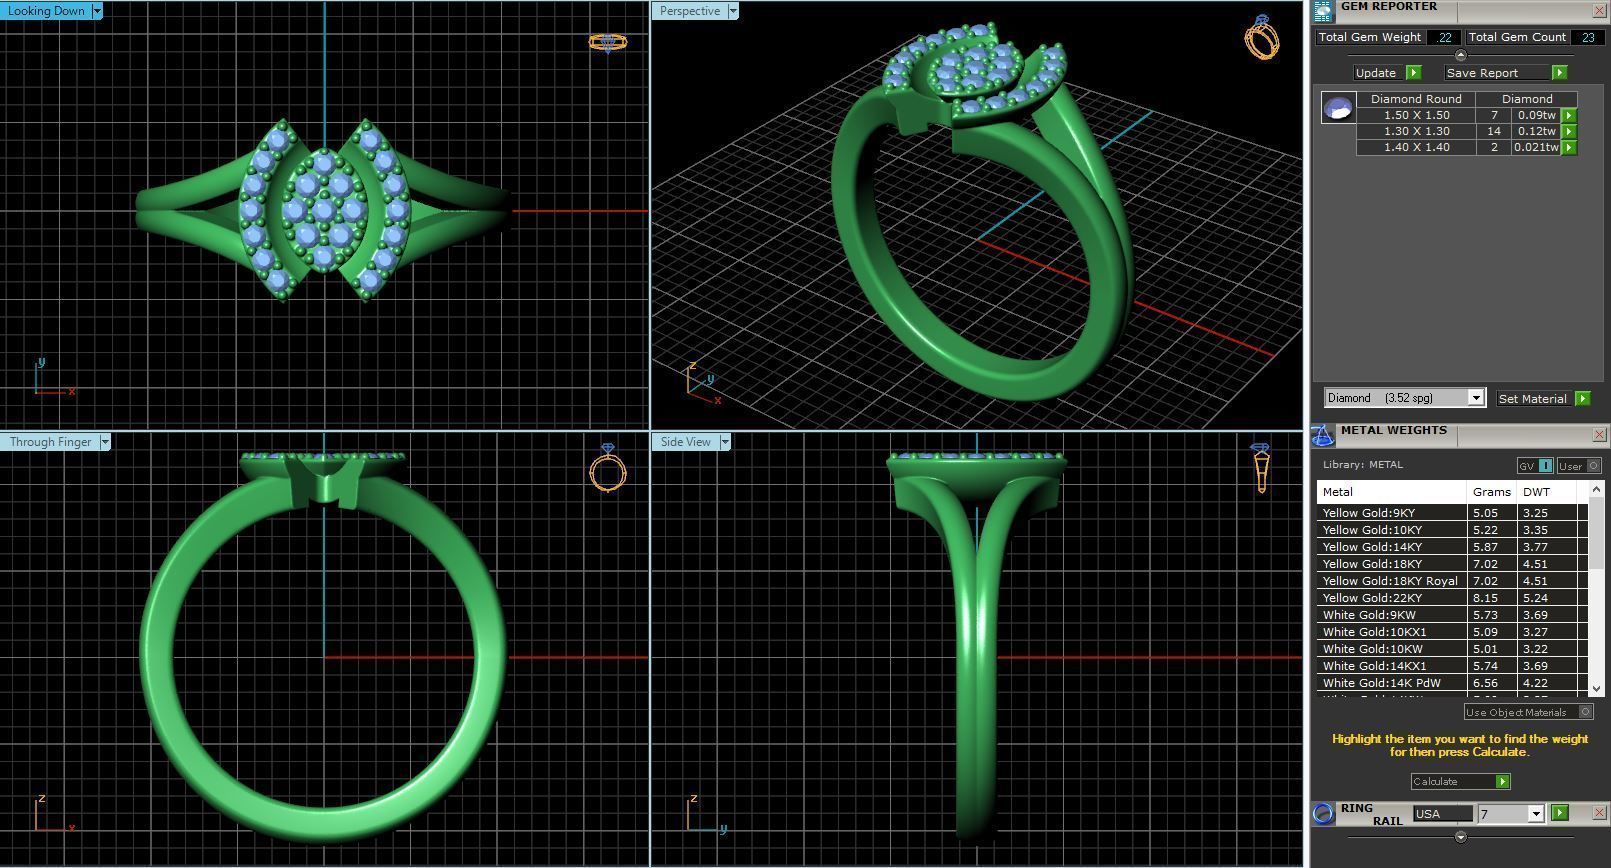1611x868 pixels.
Task: Click the Calculate green arrow
Action: 1502,782
